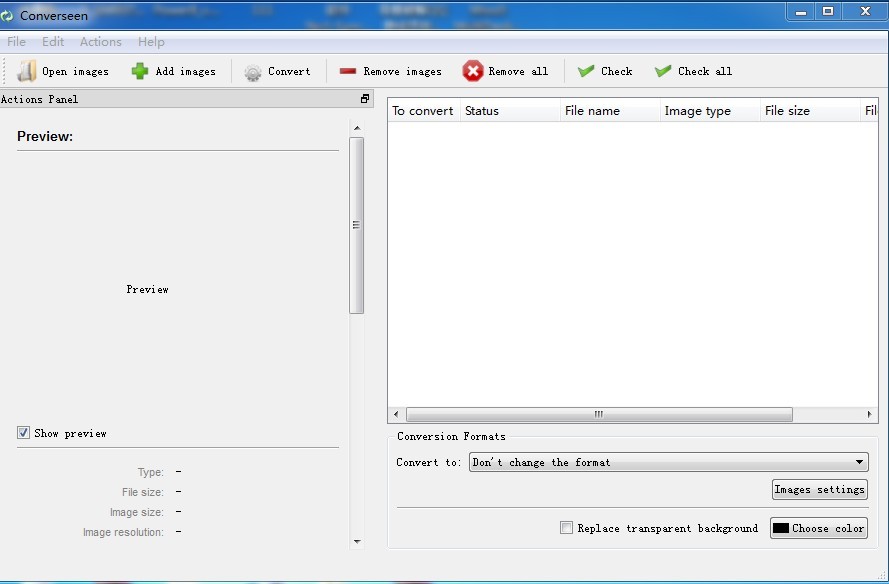Image resolution: width=889 pixels, height=584 pixels.
Task: Toggle the Show preview checkbox
Action: [x=23, y=433]
